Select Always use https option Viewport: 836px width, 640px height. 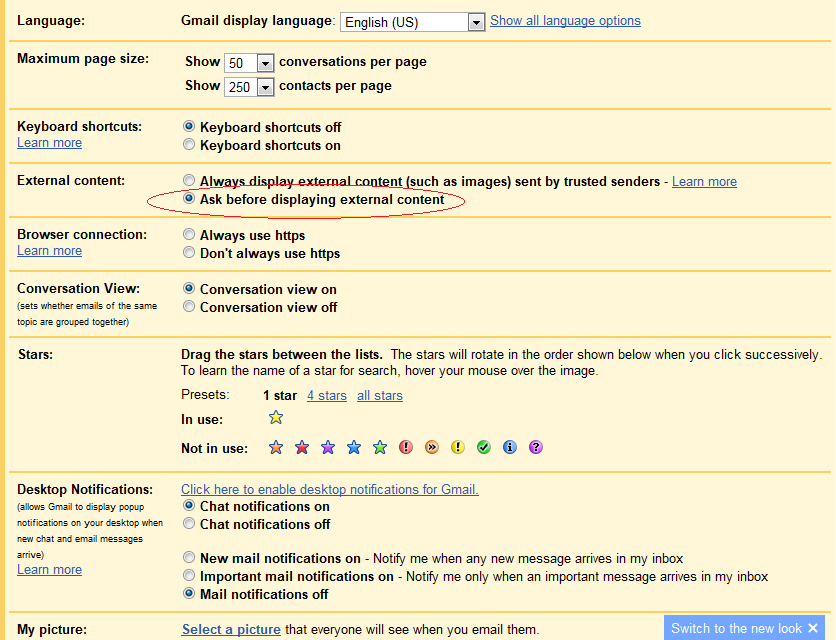click(x=189, y=235)
